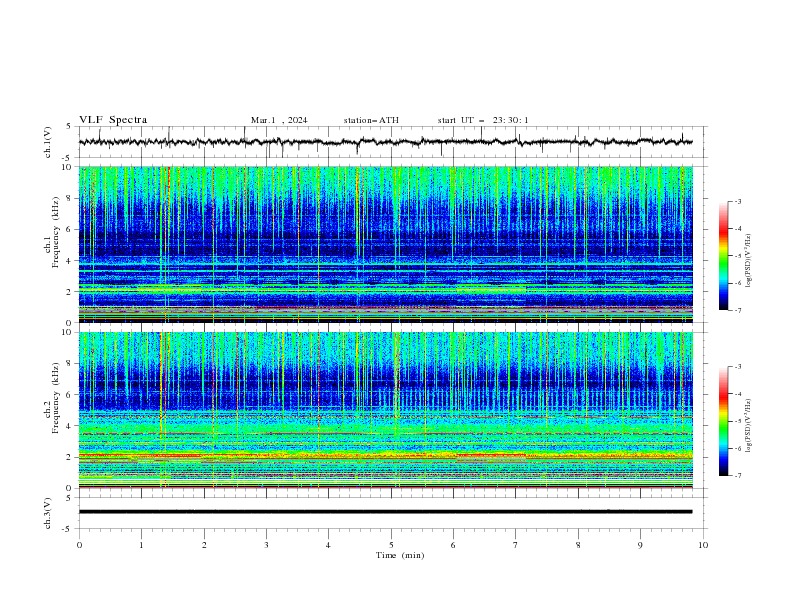792x612 pixels.
Task: Click the 'Time (min)' axis label
Action: [400, 555]
